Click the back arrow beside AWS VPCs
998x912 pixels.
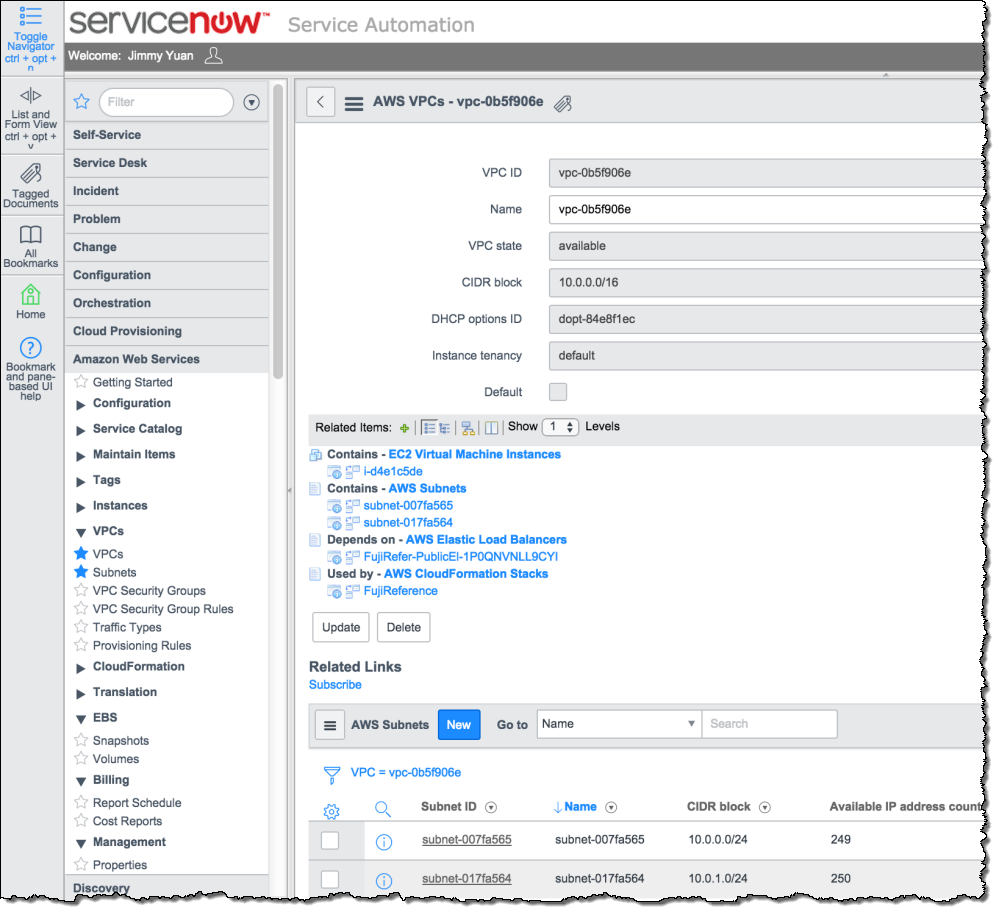[320, 102]
